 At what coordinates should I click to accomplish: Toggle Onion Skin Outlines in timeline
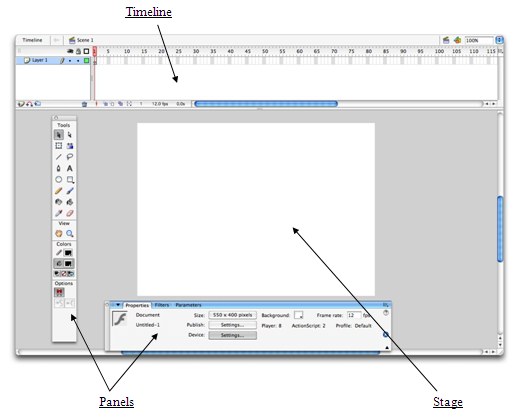tap(112, 104)
